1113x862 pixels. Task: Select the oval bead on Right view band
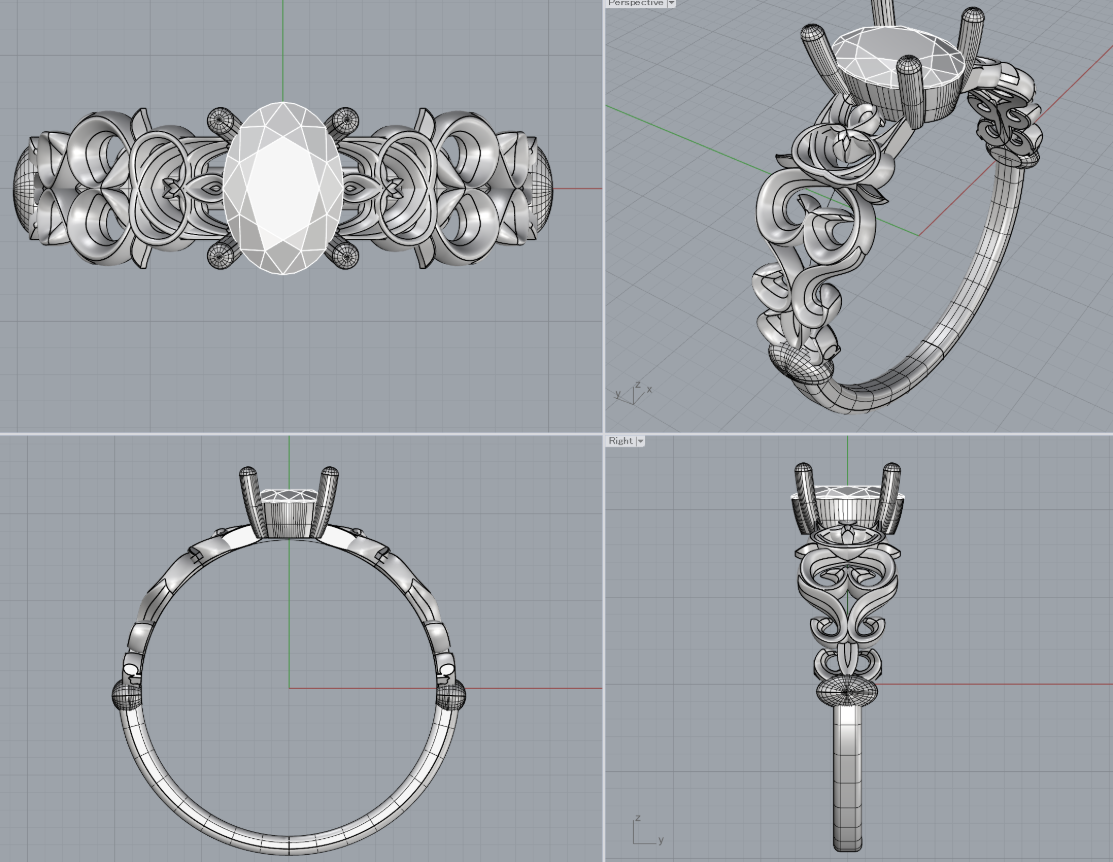coord(847,690)
